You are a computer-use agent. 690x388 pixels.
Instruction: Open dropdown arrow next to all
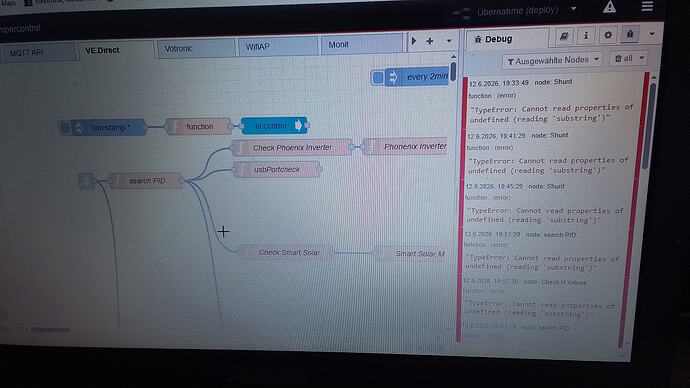[x=642, y=58]
